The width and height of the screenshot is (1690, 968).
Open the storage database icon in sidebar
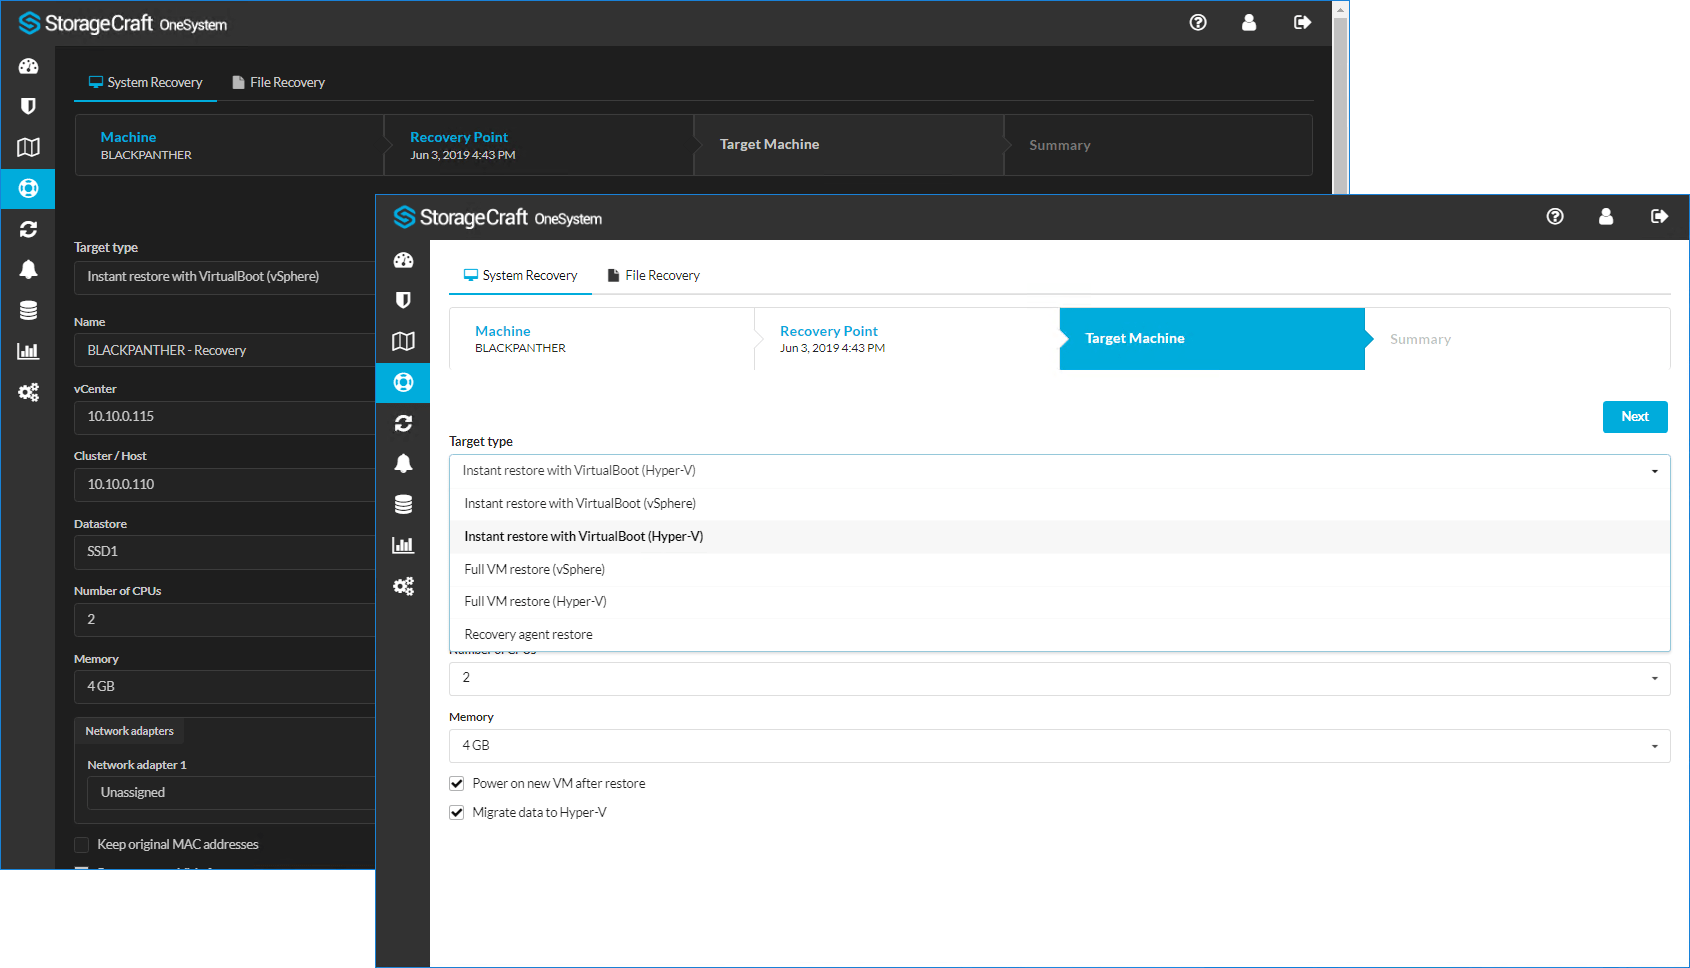[x=403, y=504]
